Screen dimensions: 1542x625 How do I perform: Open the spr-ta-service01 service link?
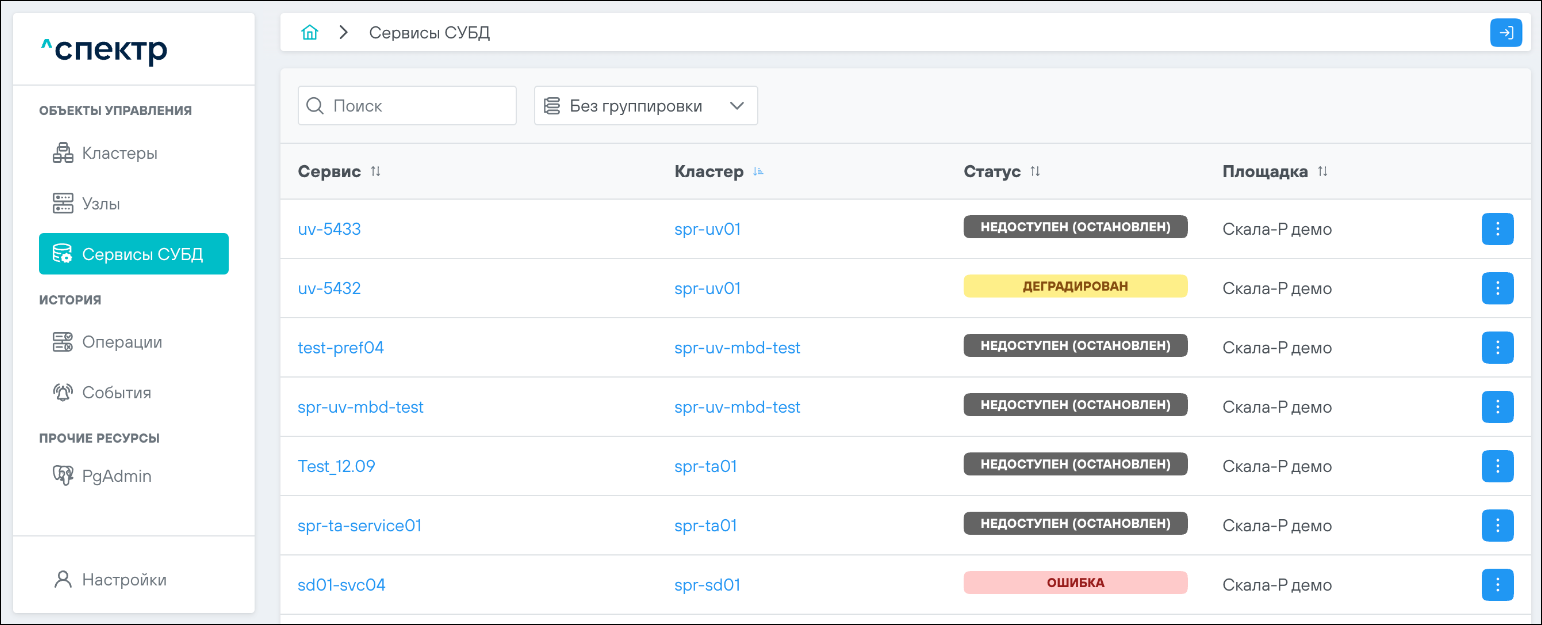360,525
